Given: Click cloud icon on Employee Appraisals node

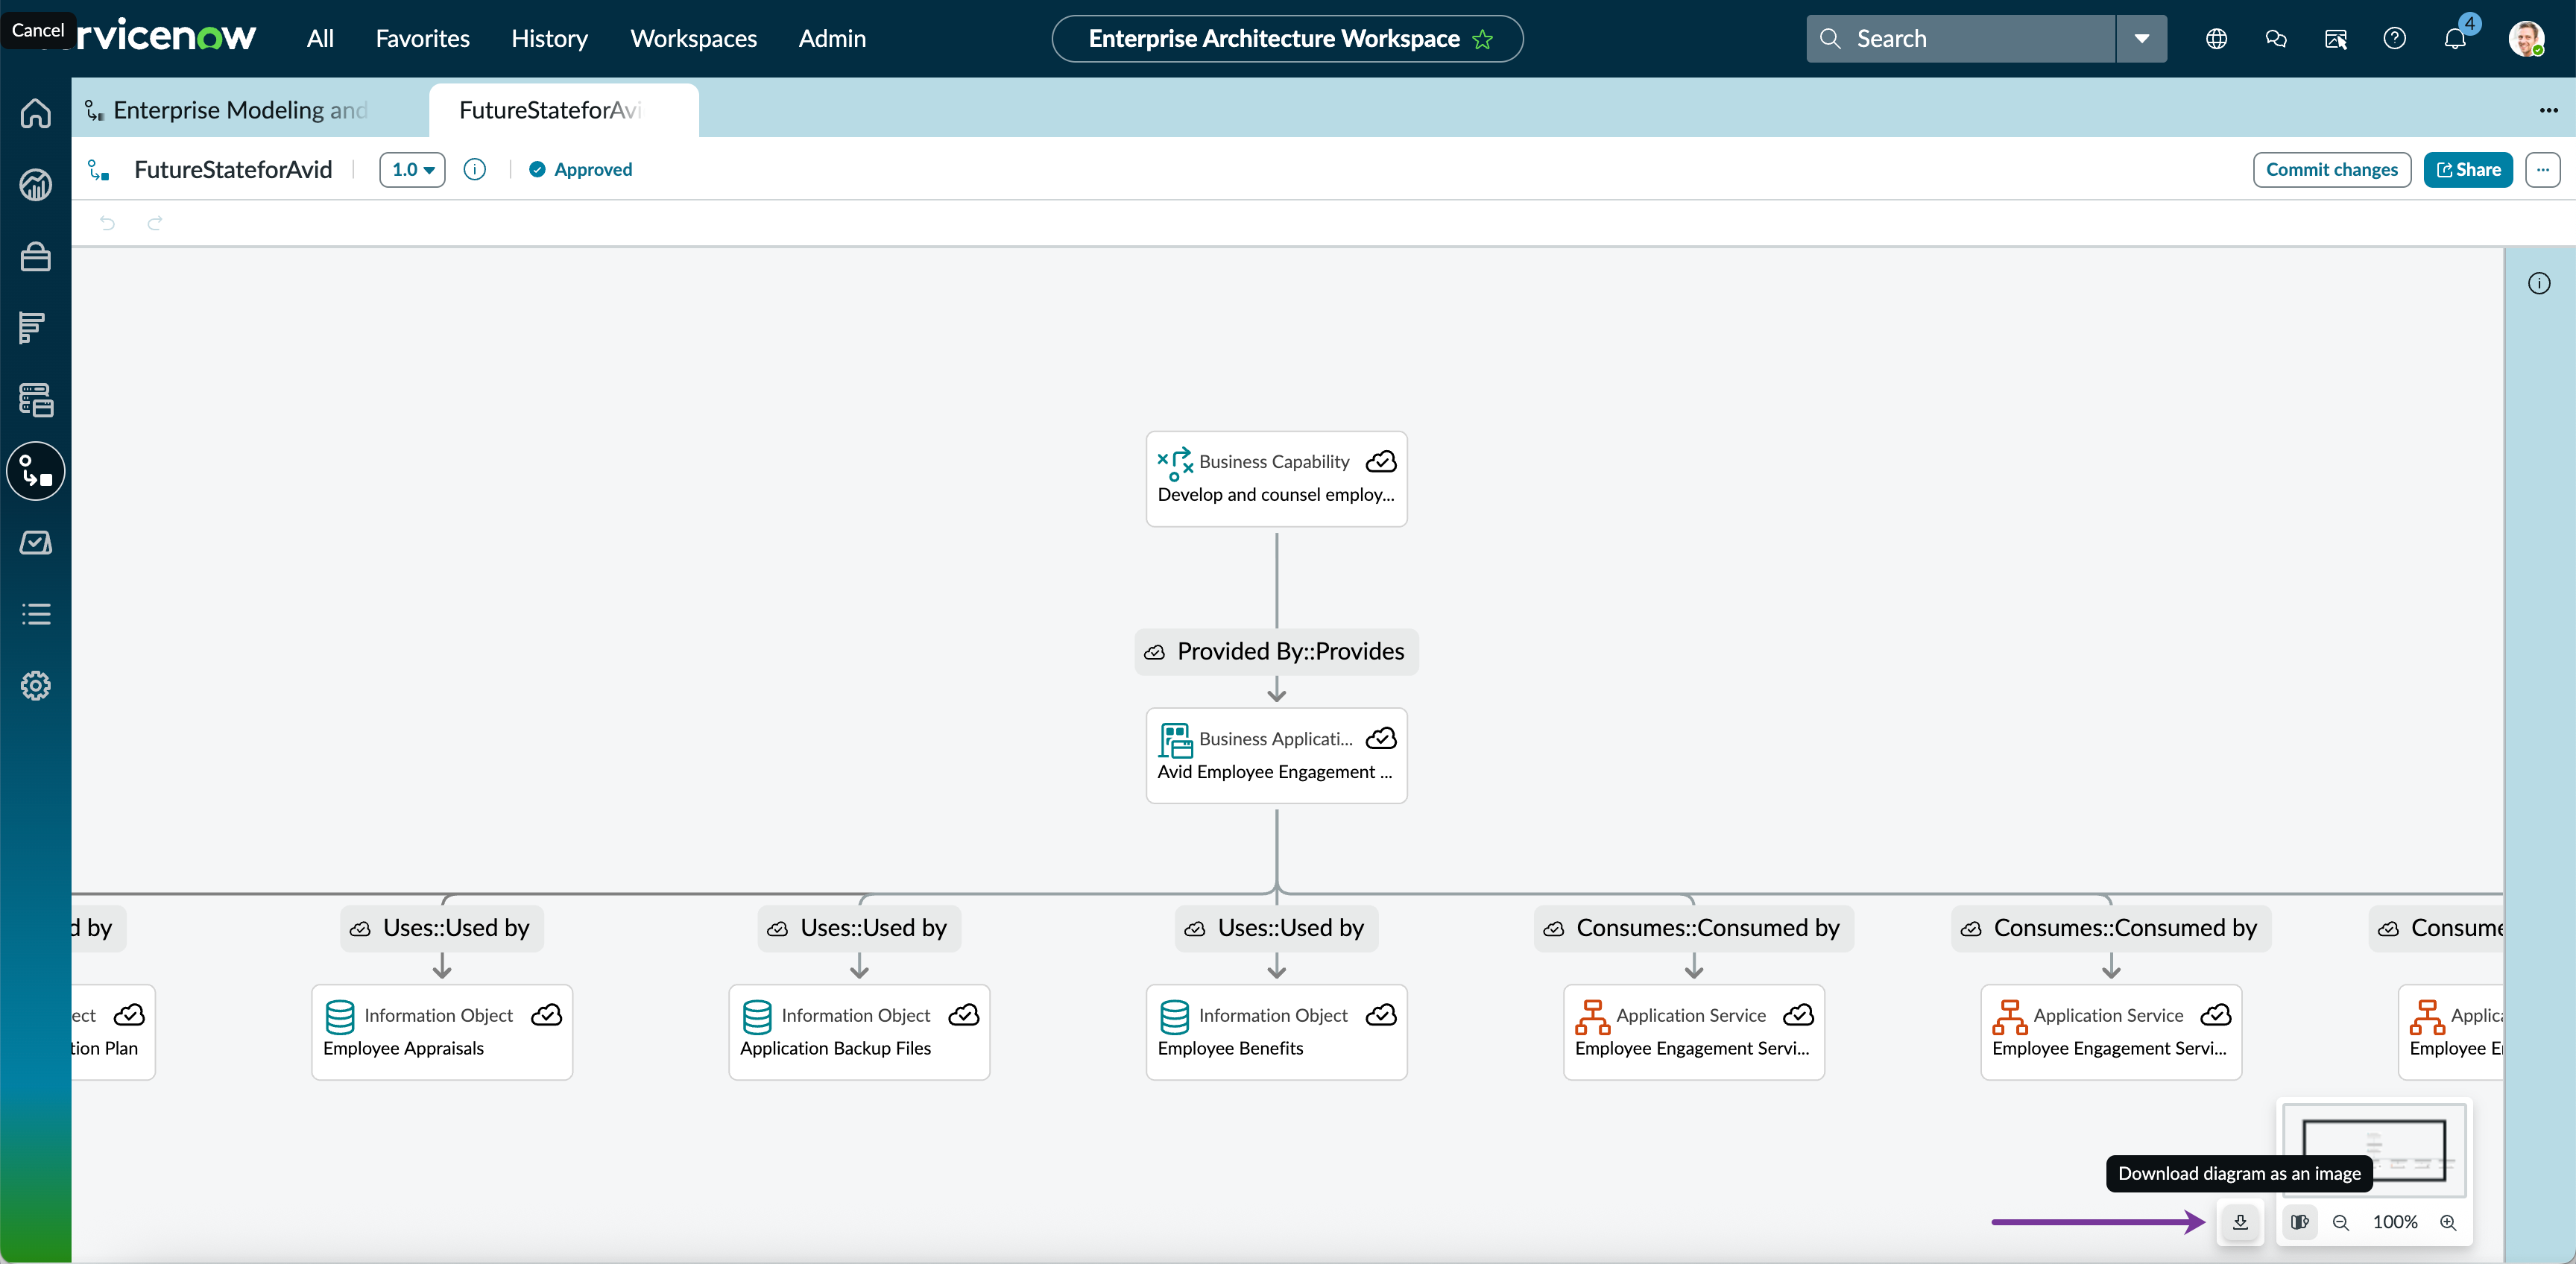Looking at the screenshot, I should coord(547,1016).
